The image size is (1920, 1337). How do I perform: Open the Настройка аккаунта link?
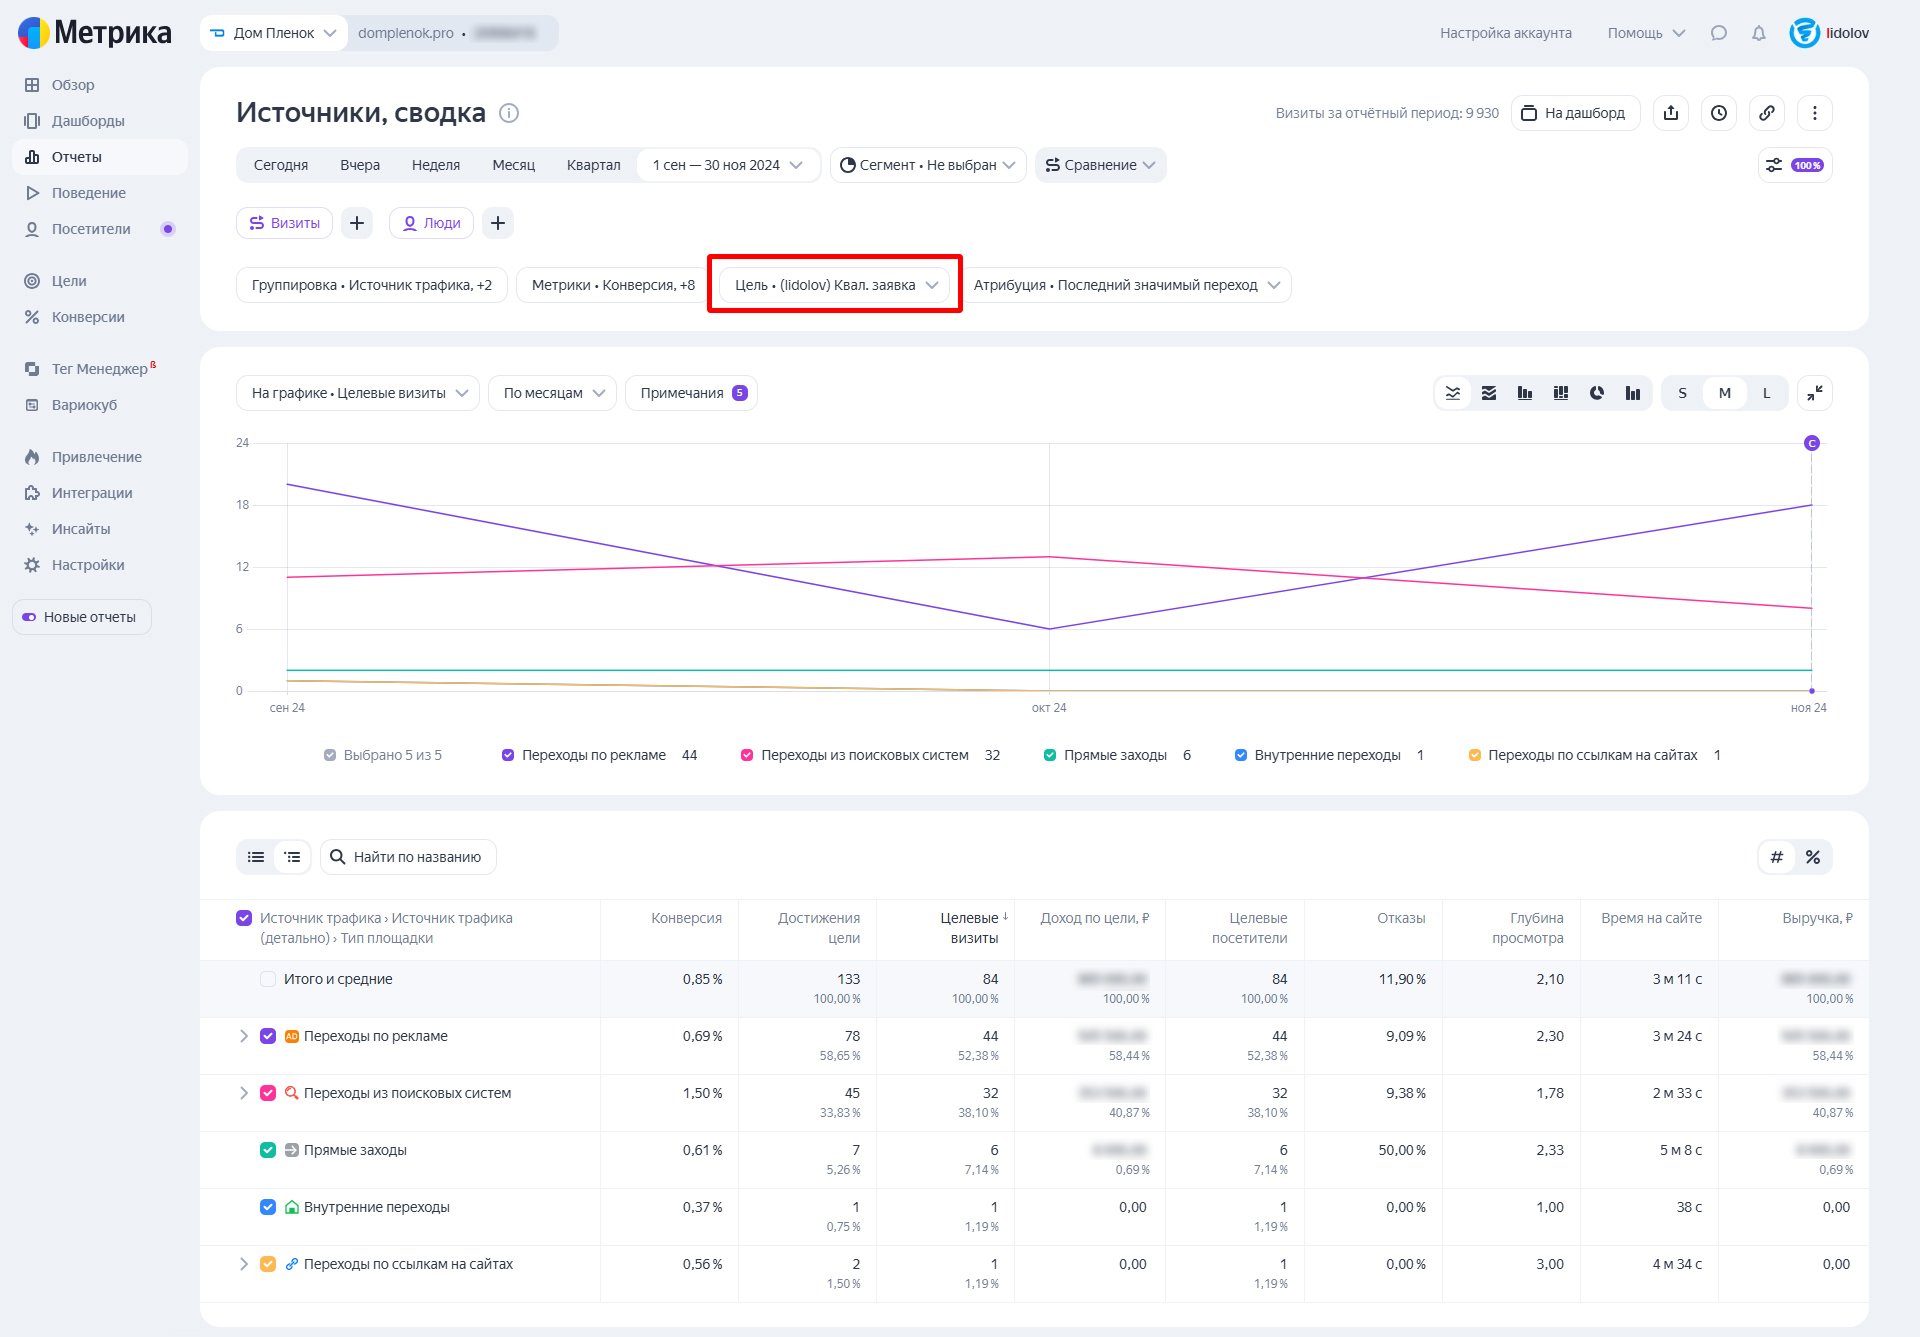[1505, 33]
